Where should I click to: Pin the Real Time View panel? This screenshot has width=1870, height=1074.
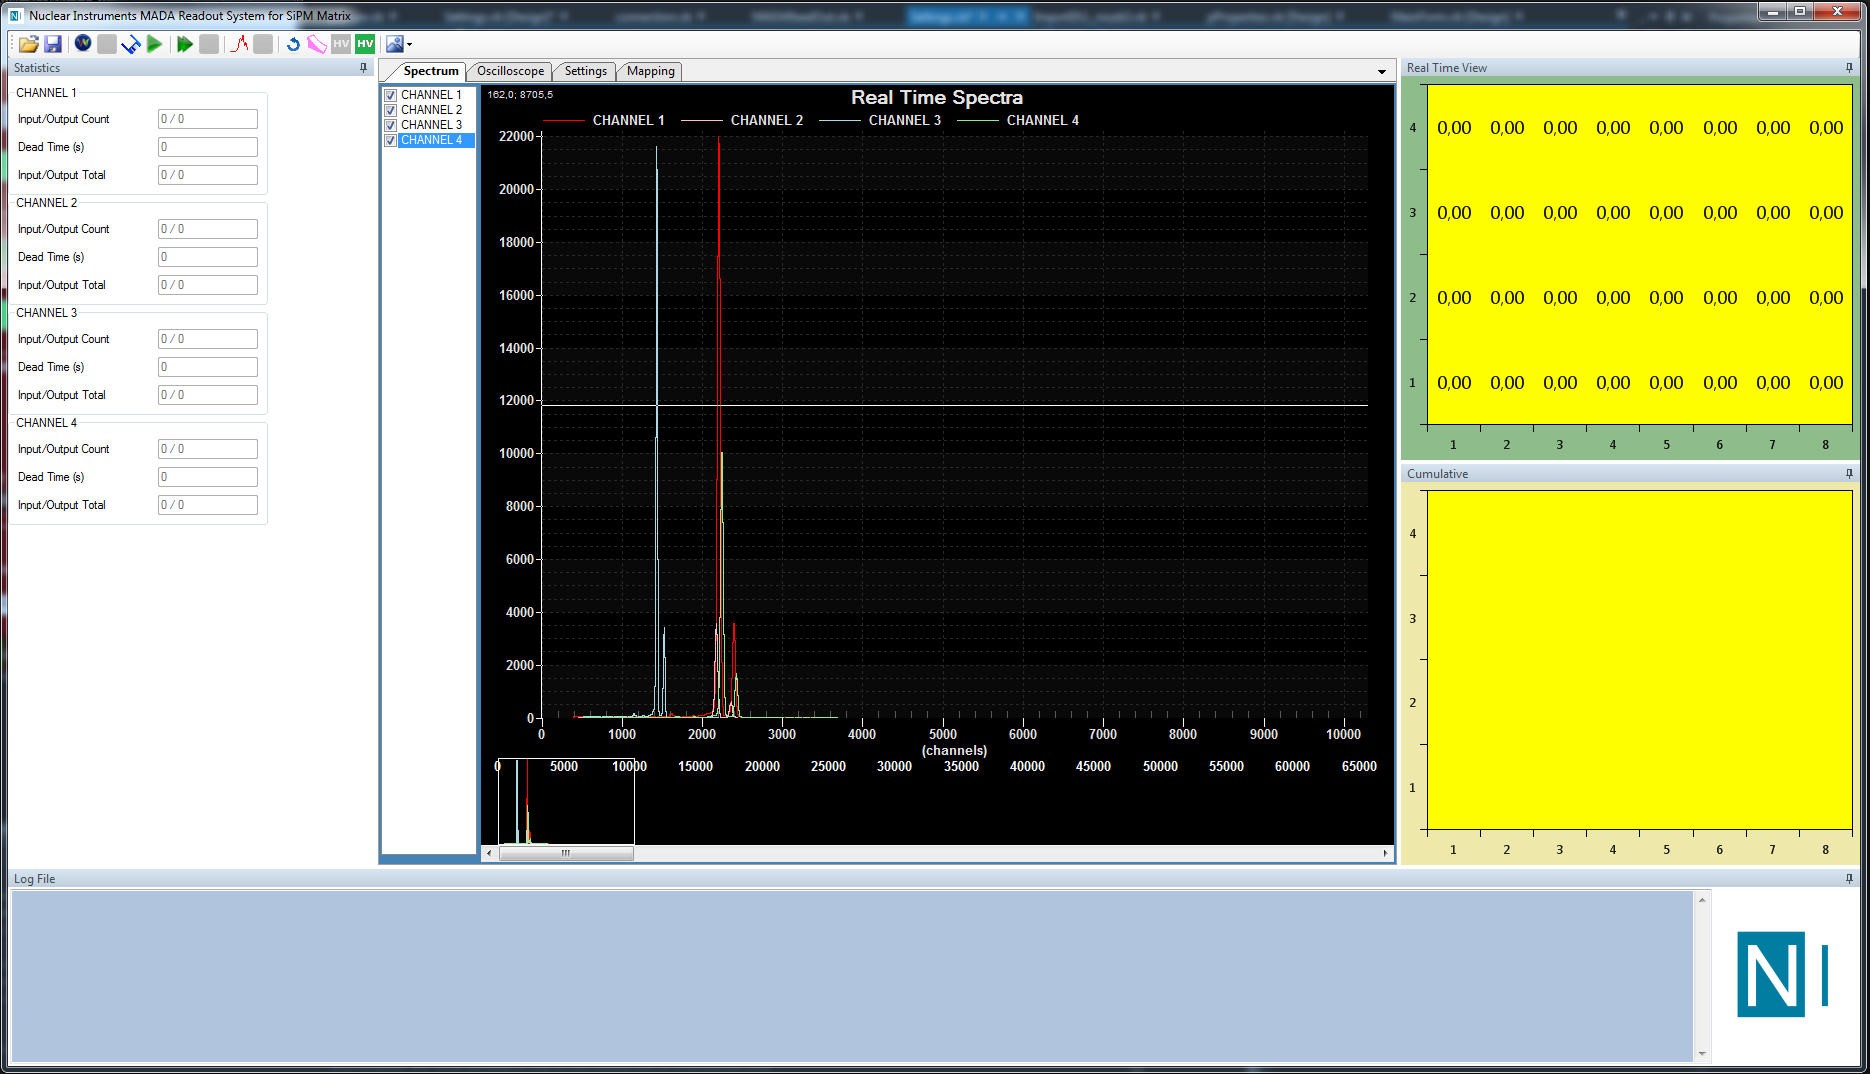pos(1849,68)
